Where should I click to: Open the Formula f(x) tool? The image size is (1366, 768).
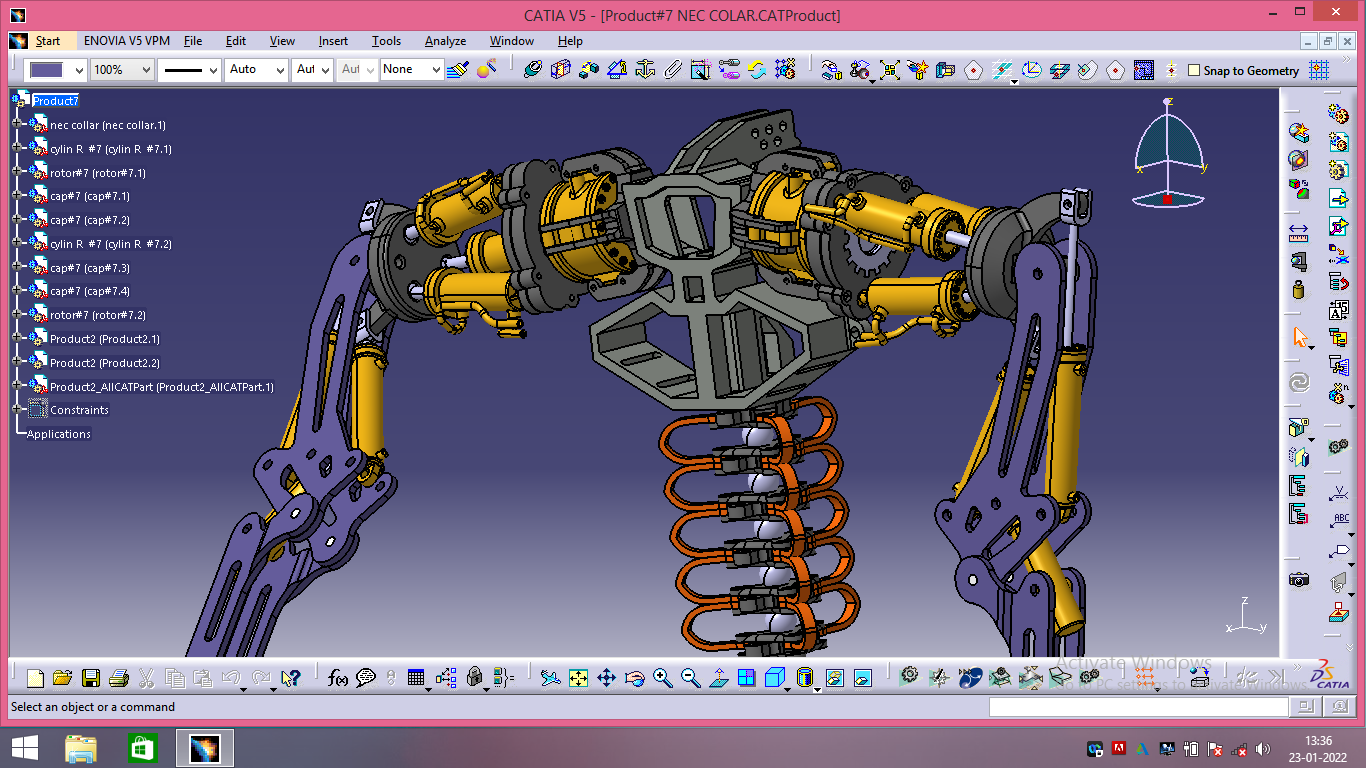pos(338,678)
